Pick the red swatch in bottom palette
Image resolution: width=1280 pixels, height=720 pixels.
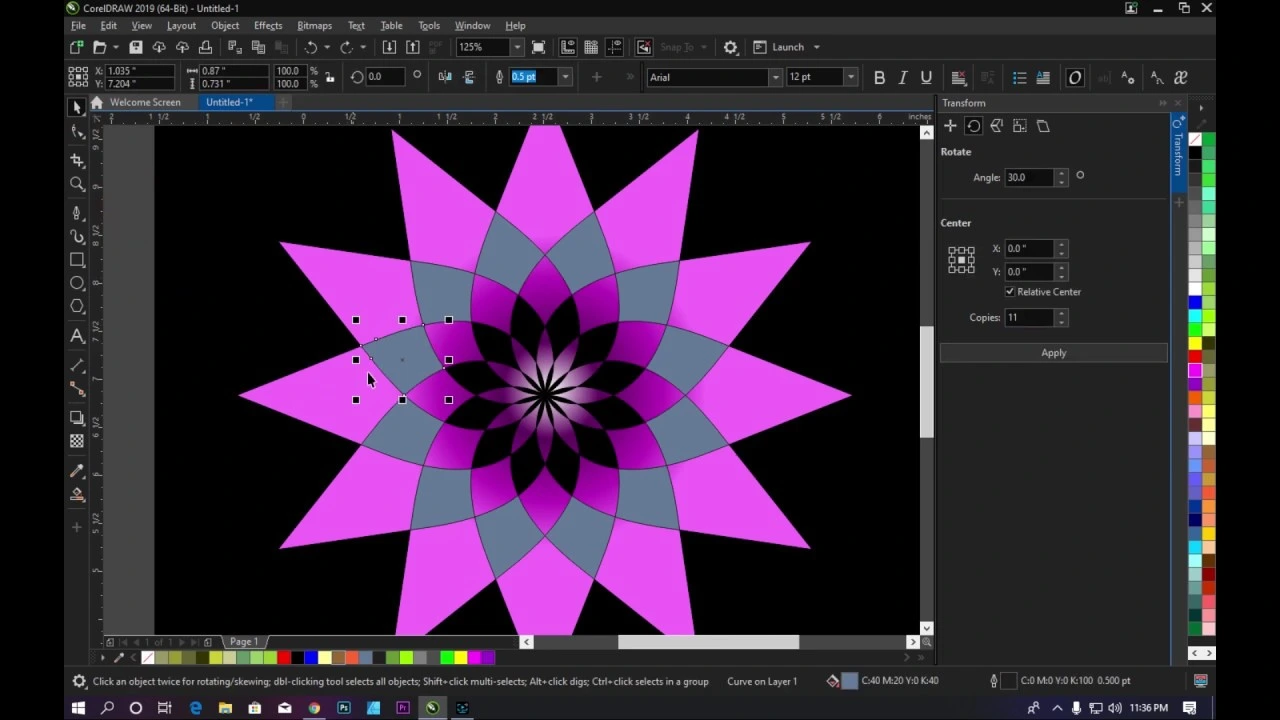click(x=285, y=657)
